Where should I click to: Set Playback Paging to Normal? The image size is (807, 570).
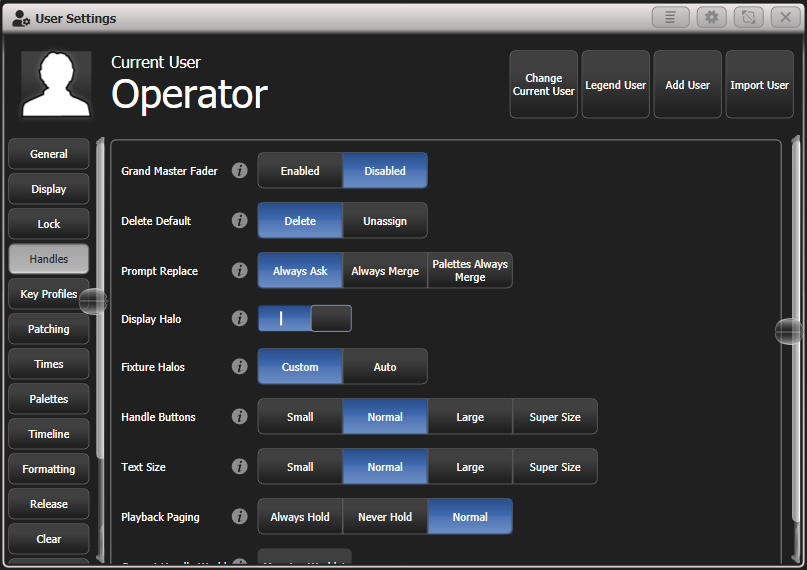tap(470, 516)
